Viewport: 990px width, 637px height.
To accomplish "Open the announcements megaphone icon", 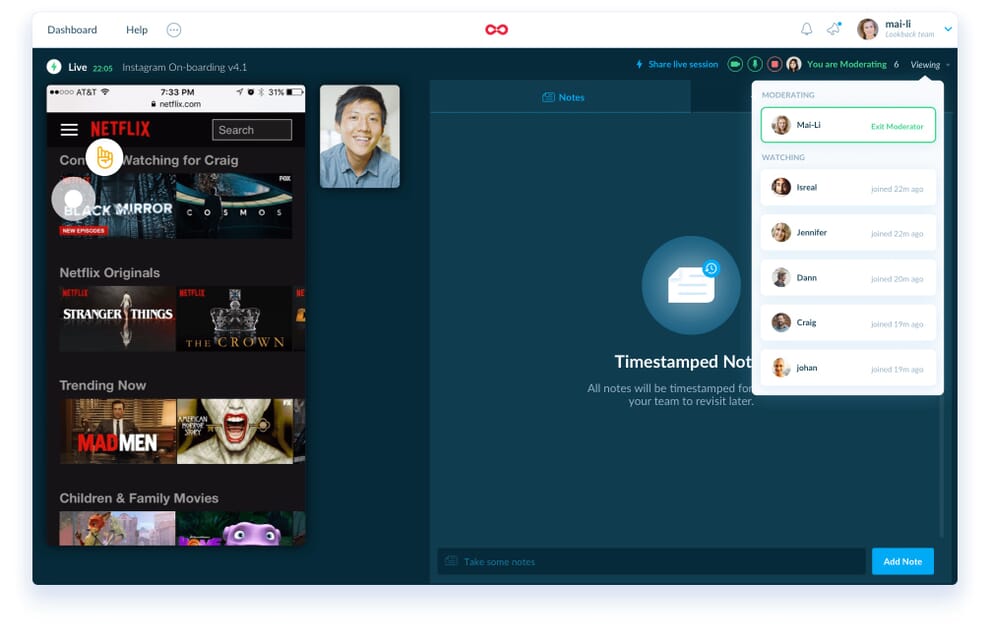I will pyautogui.click(x=834, y=28).
